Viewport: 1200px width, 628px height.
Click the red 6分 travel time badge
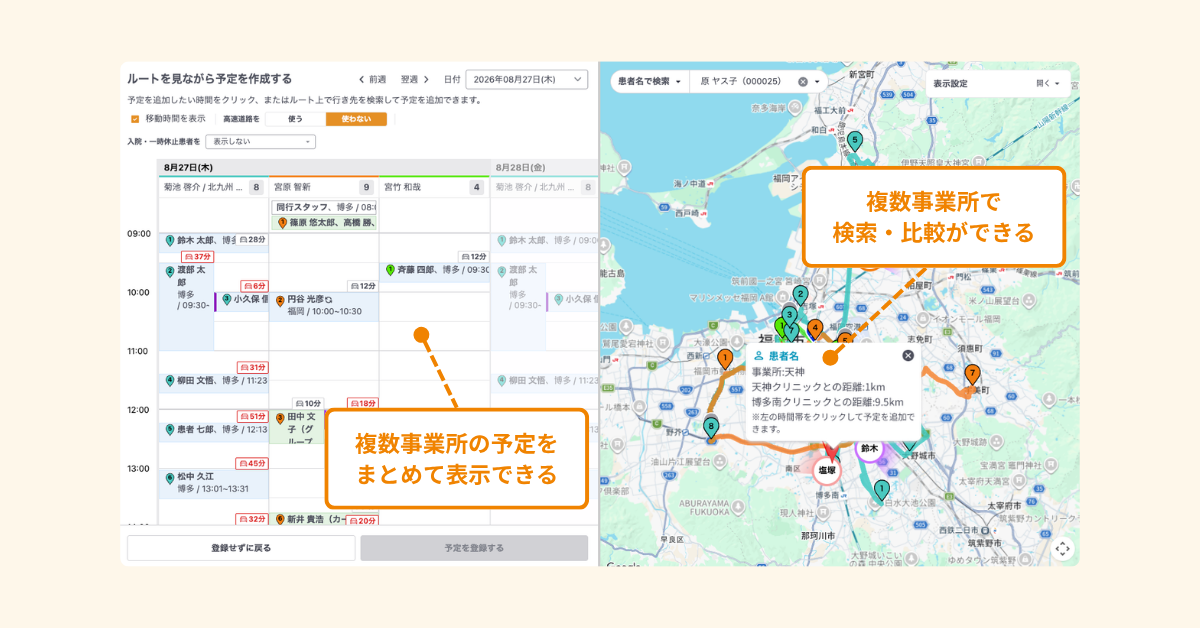pos(254,286)
